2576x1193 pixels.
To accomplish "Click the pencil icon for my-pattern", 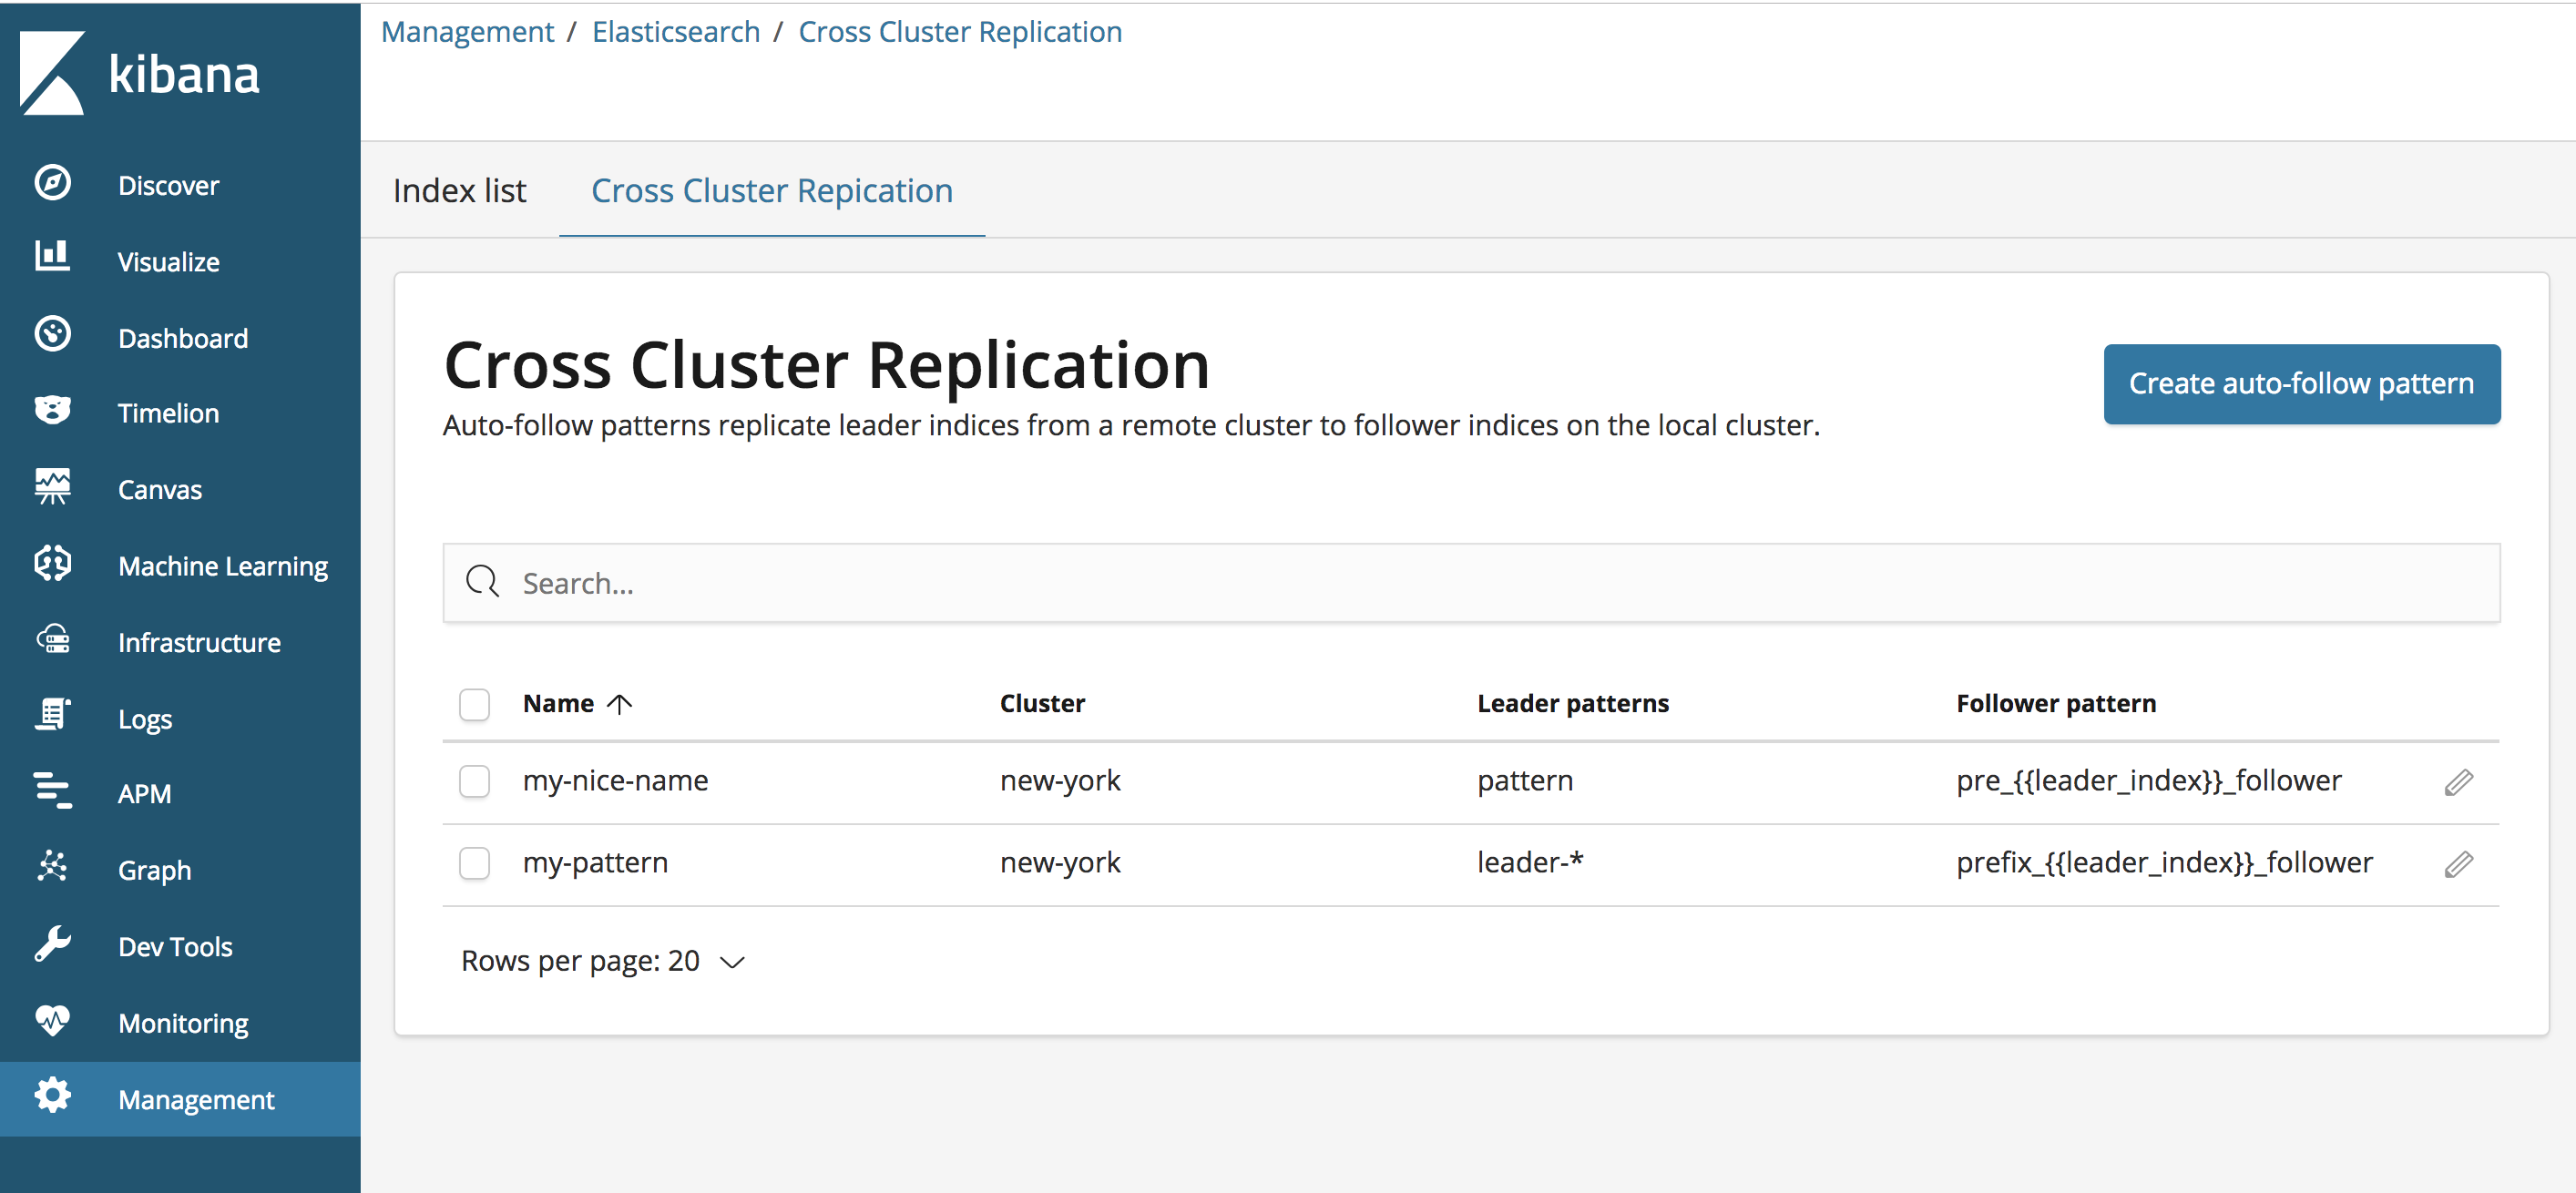I will click(2458, 864).
